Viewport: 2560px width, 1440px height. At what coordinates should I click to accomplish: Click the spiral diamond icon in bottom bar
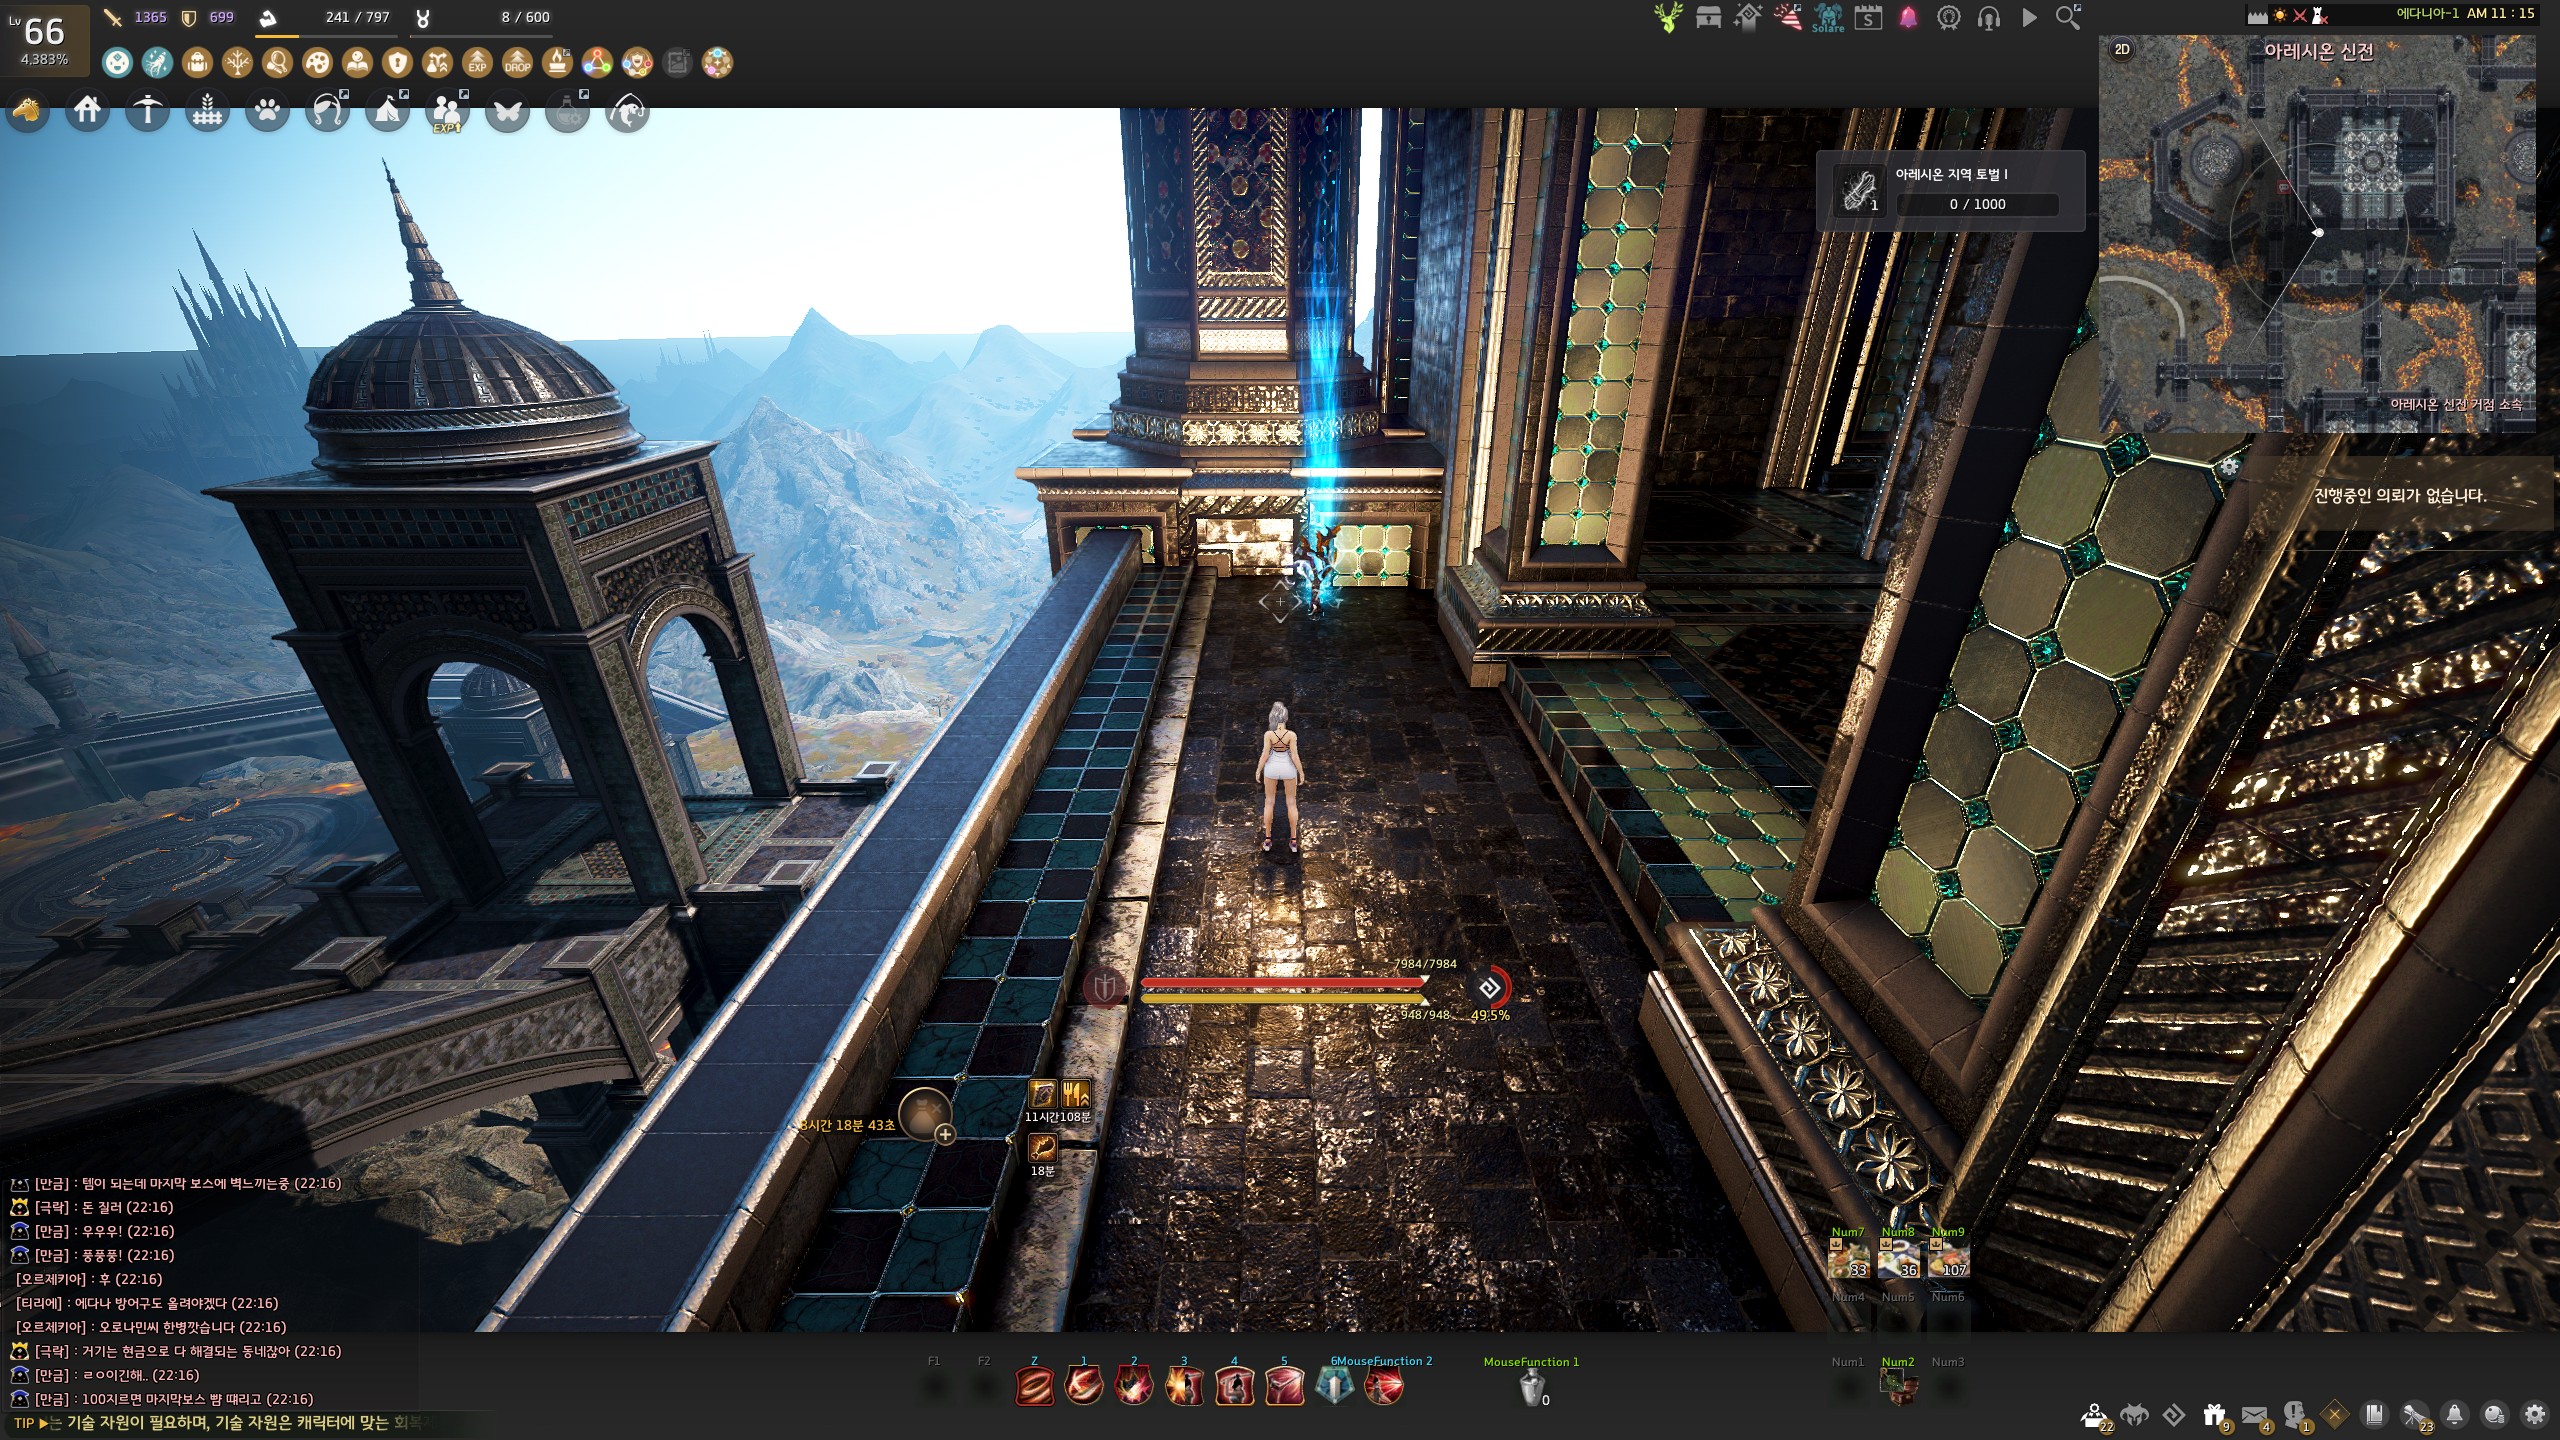[x=2174, y=1414]
